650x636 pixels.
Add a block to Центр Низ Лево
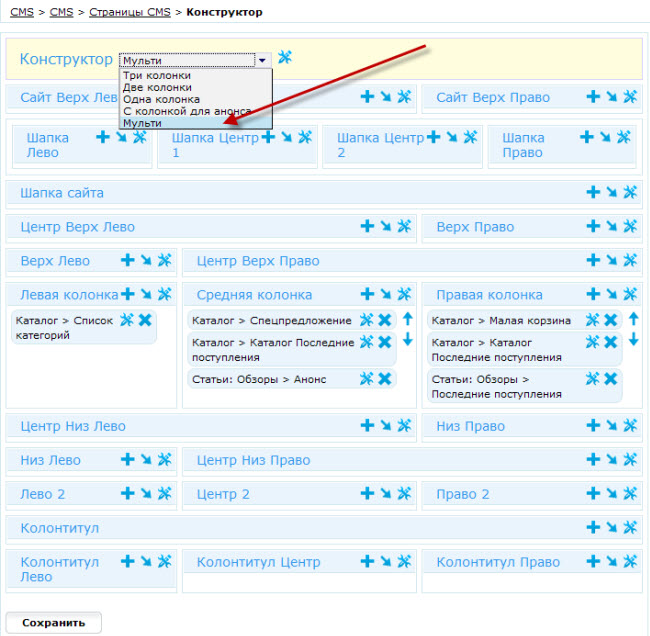[x=367, y=425]
